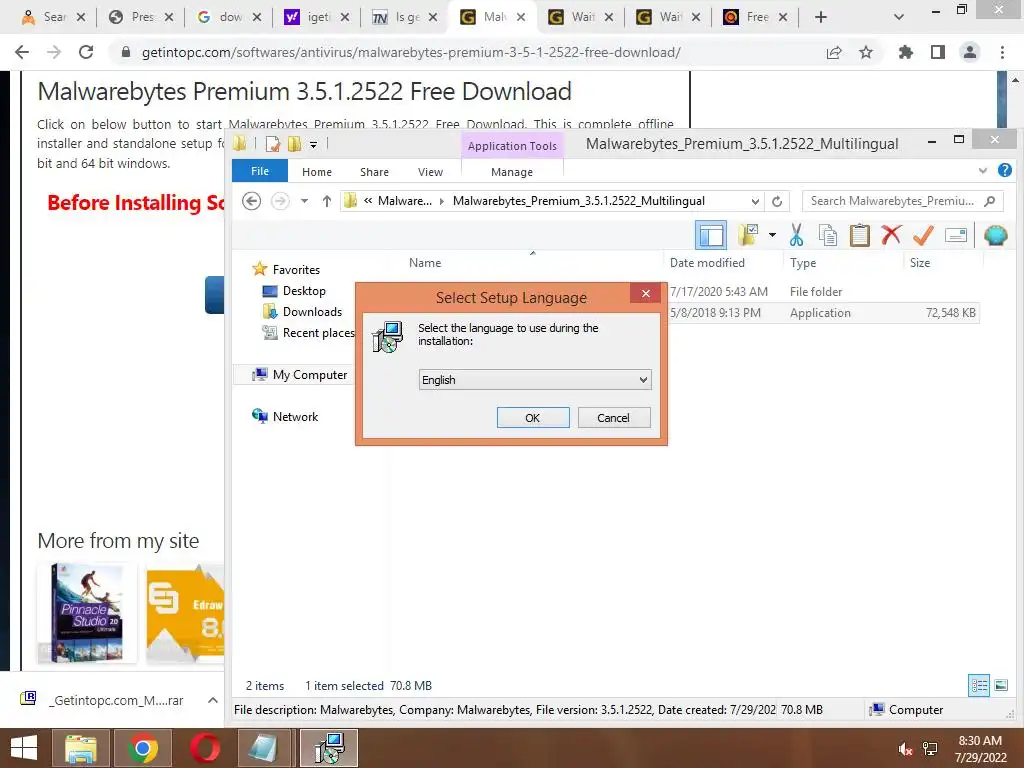Click the folder options icon in Explorer toolbar
This screenshot has width=1024, height=768.
click(748, 235)
